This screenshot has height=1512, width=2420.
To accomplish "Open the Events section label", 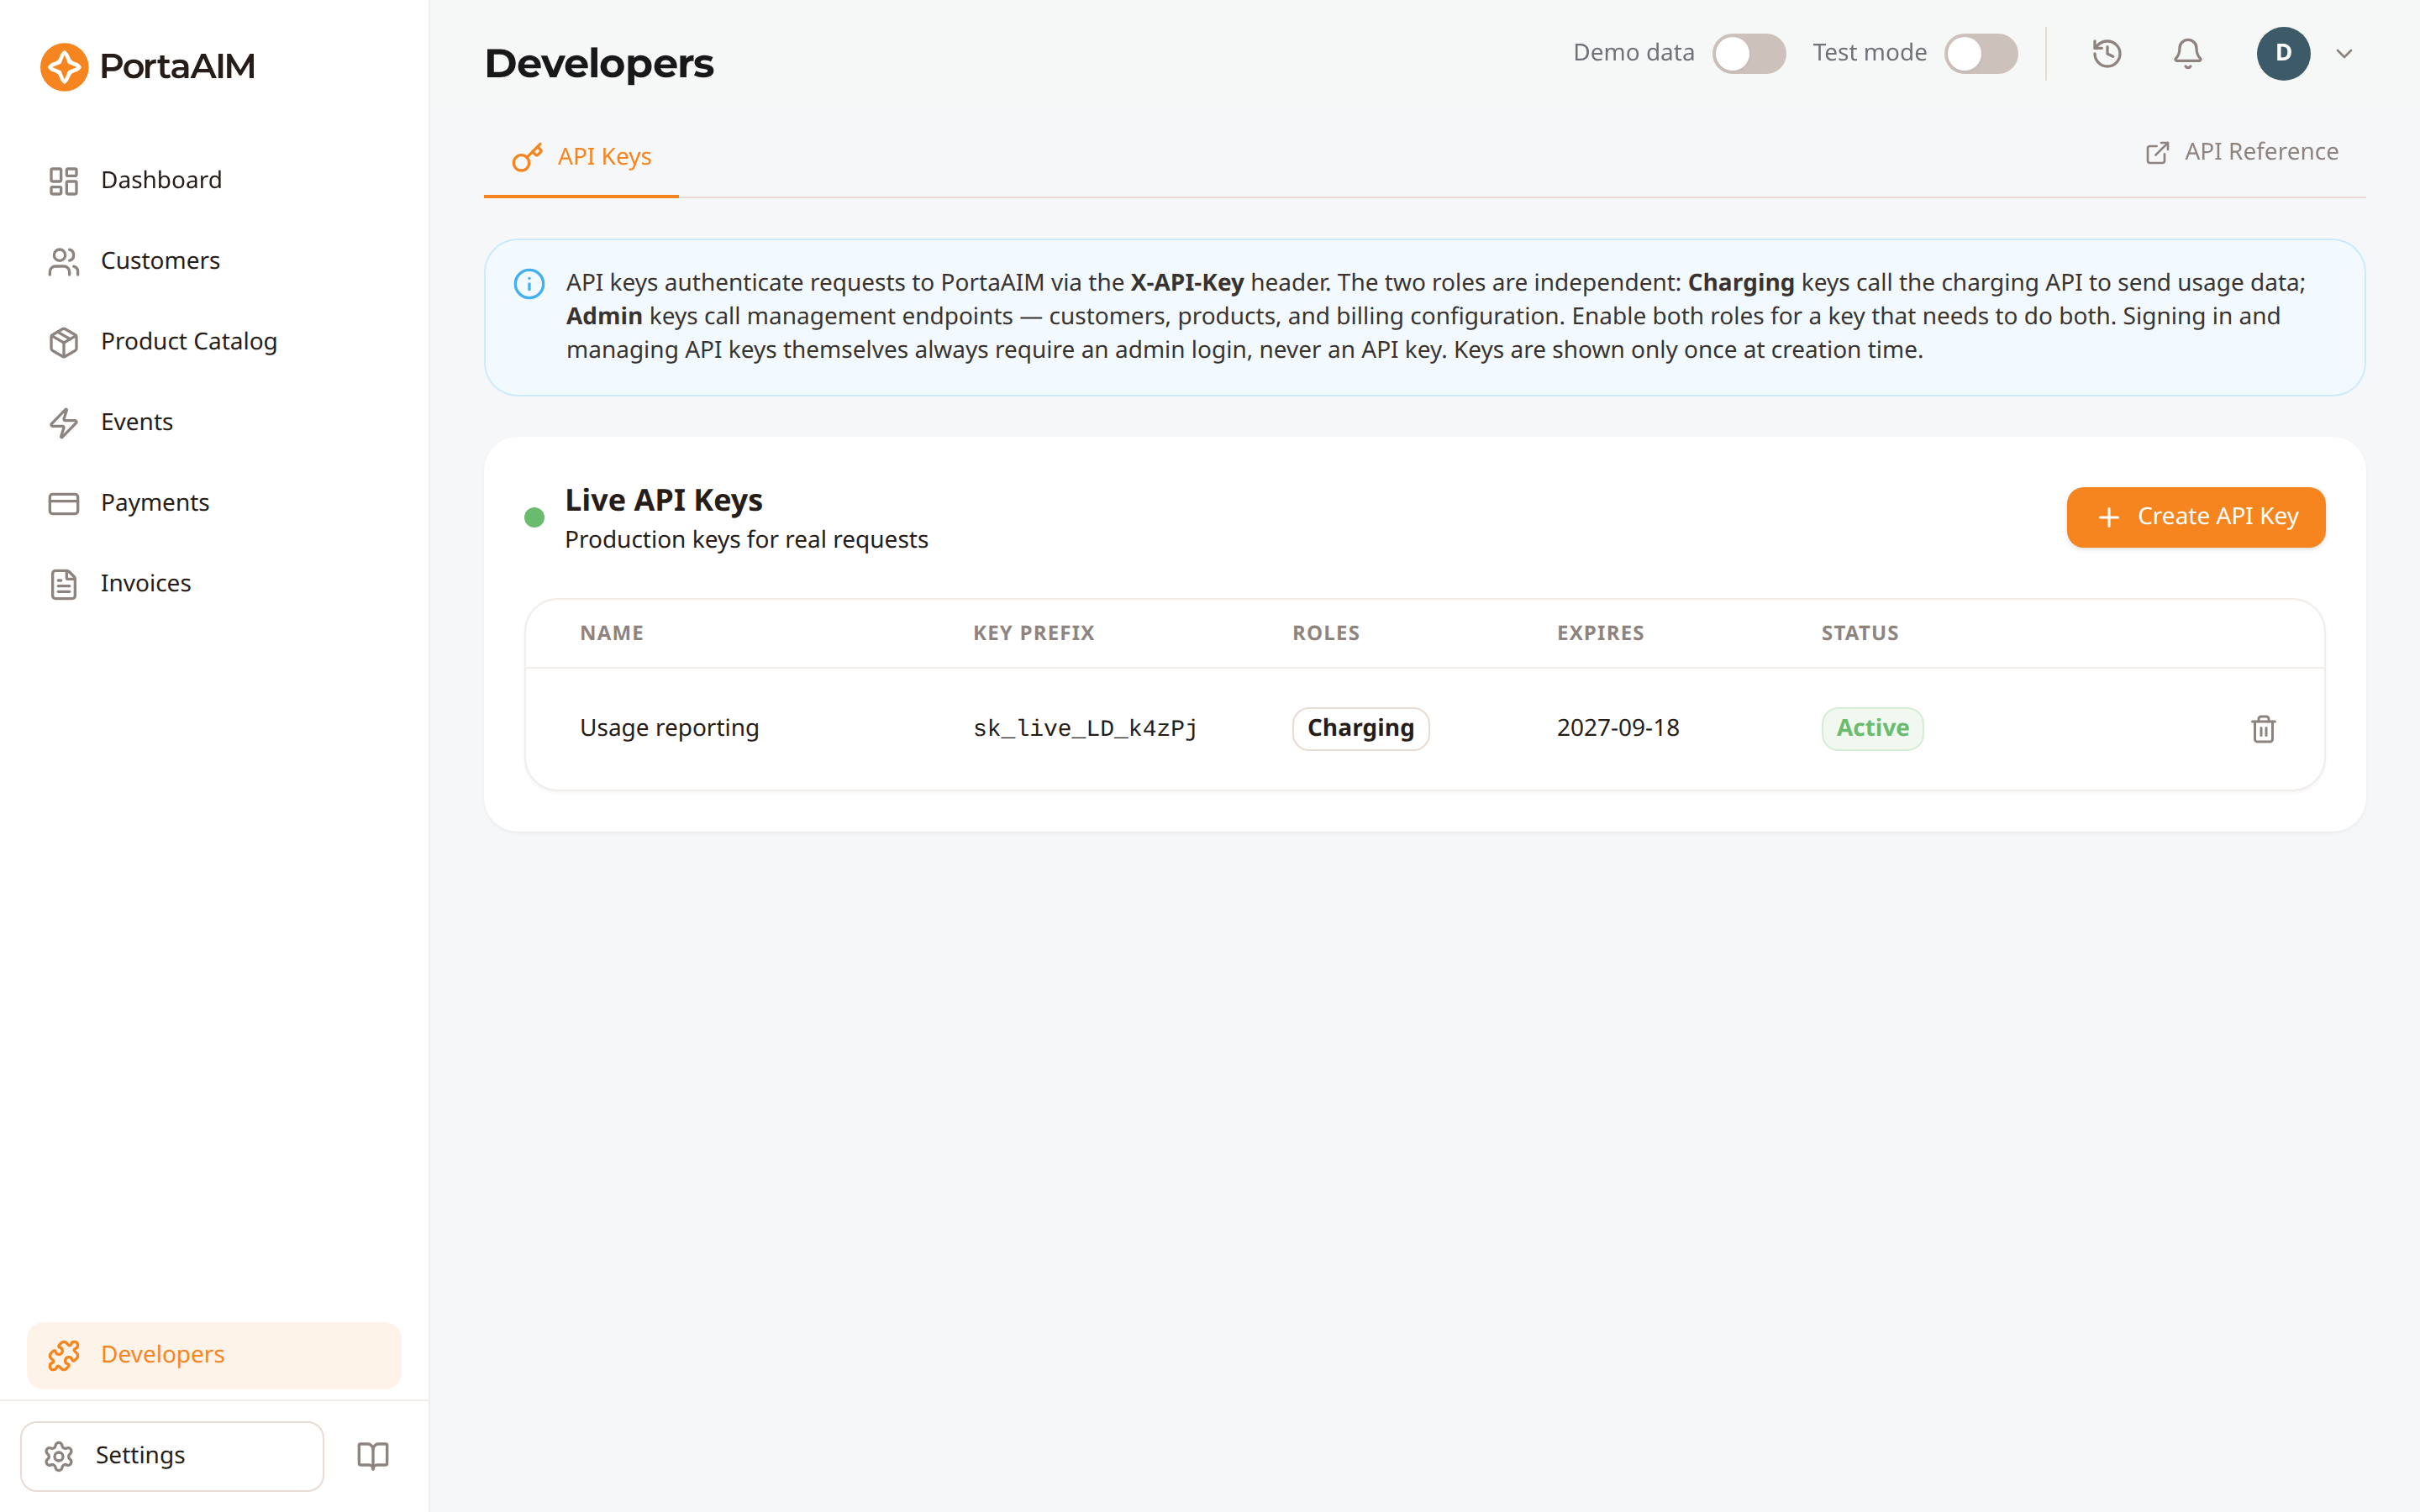I will [137, 422].
